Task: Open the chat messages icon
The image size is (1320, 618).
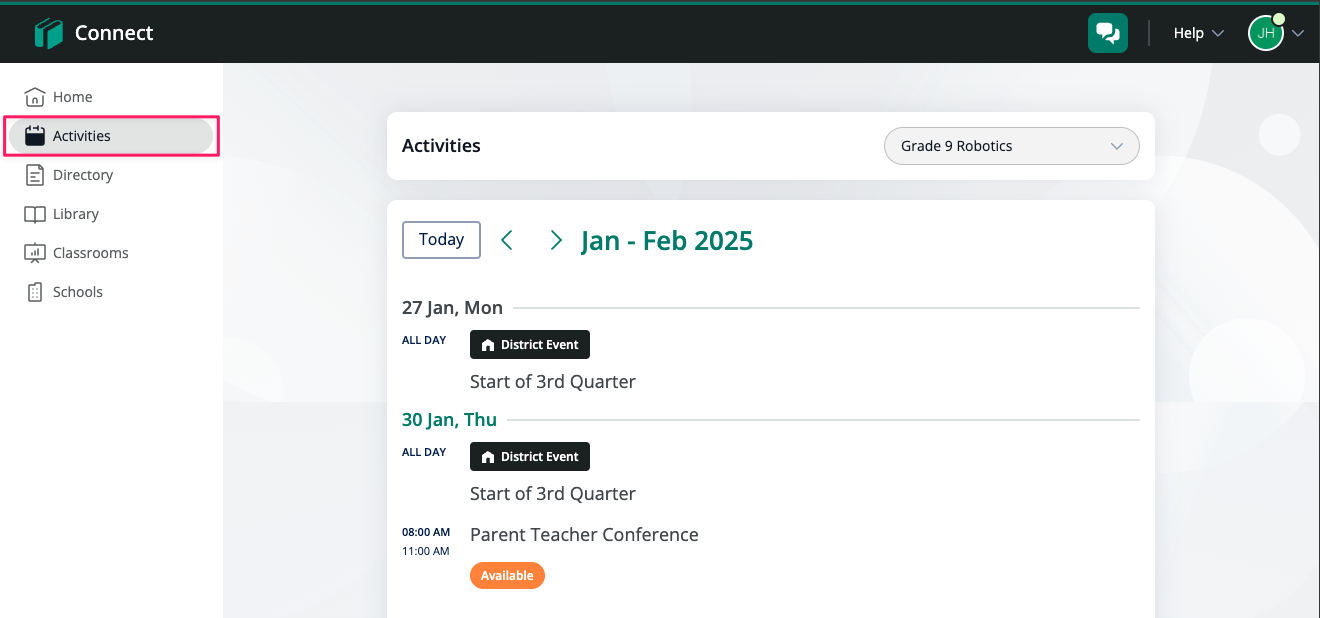Action: pos(1107,33)
